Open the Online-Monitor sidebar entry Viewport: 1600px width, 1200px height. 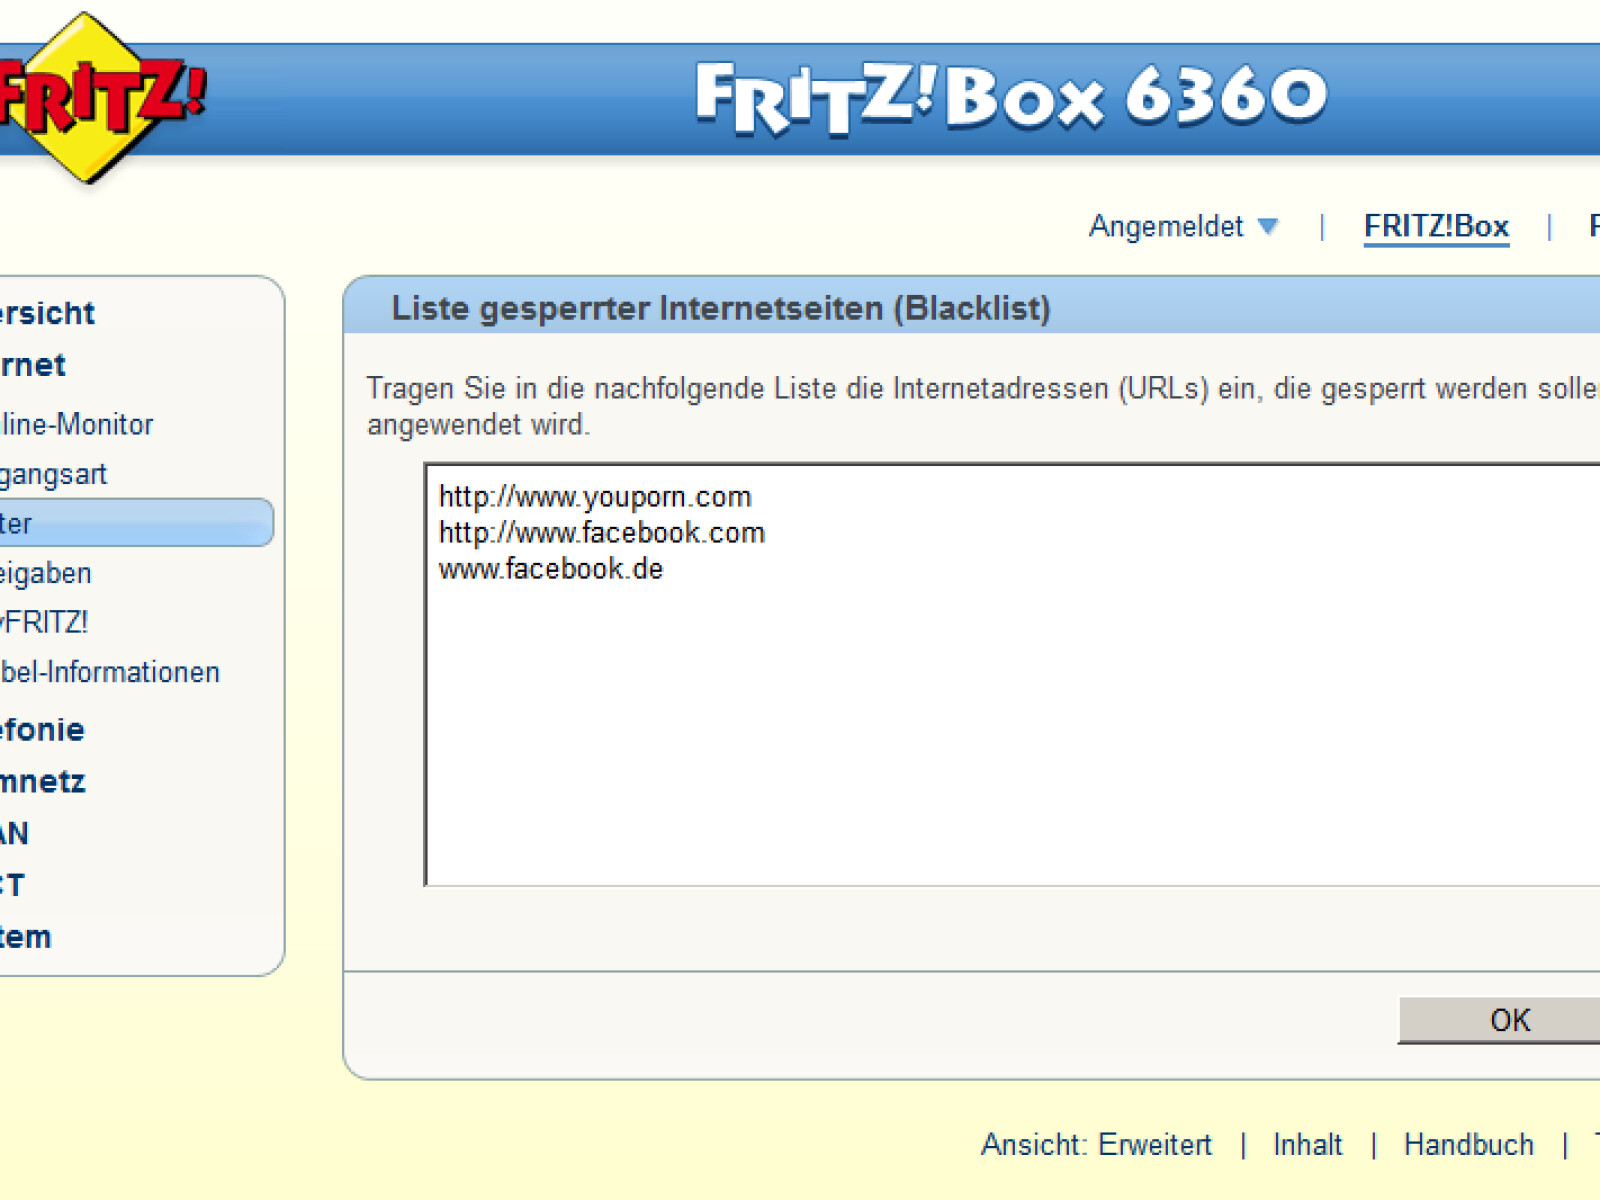pos(76,424)
